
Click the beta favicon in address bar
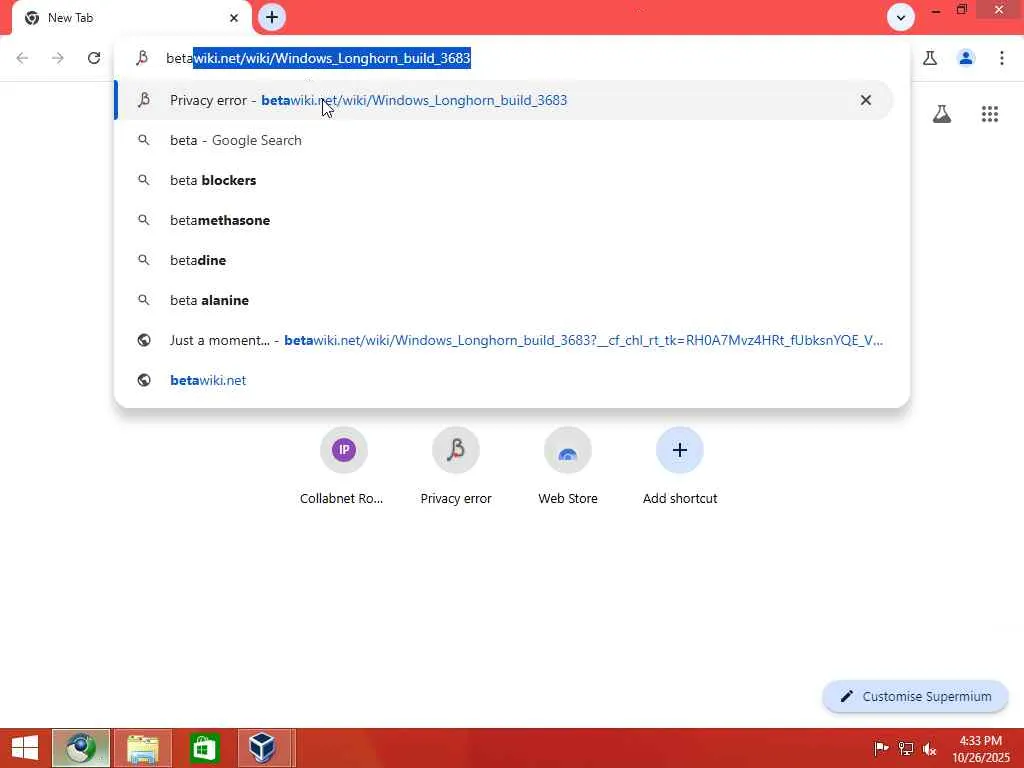point(142,58)
